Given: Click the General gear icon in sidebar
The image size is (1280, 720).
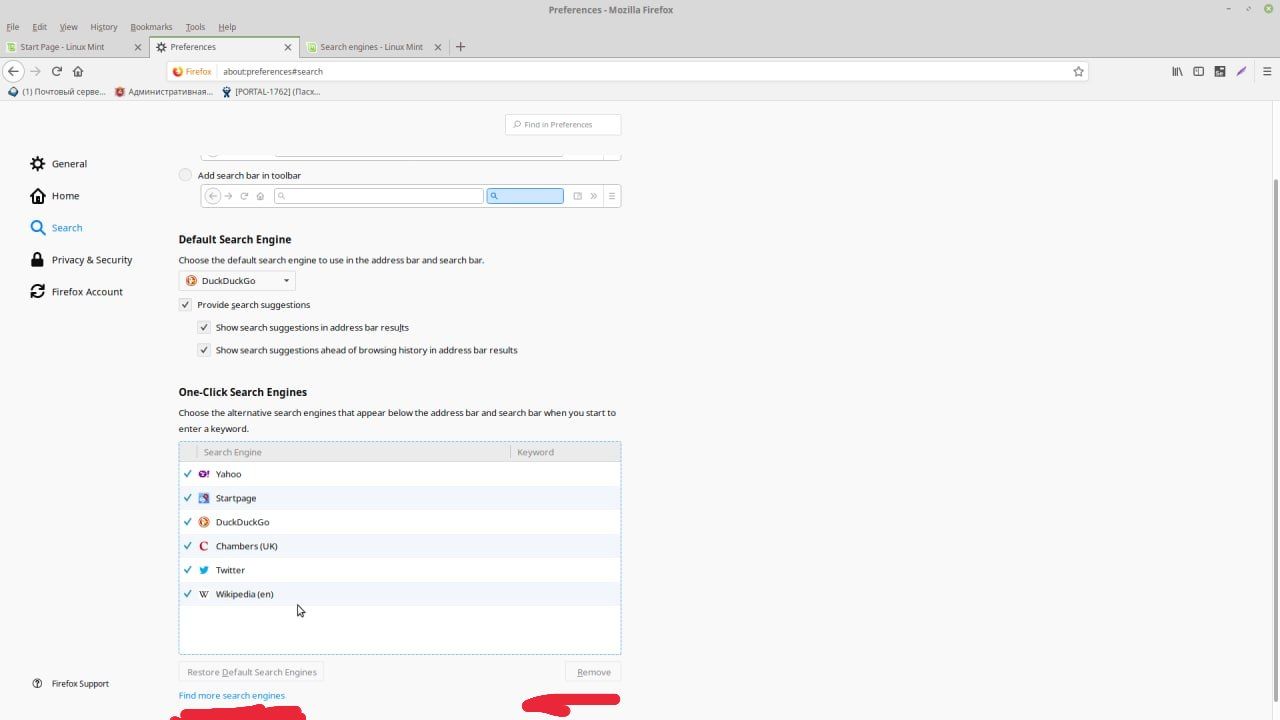Looking at the screenshot, I should (37, 163).
